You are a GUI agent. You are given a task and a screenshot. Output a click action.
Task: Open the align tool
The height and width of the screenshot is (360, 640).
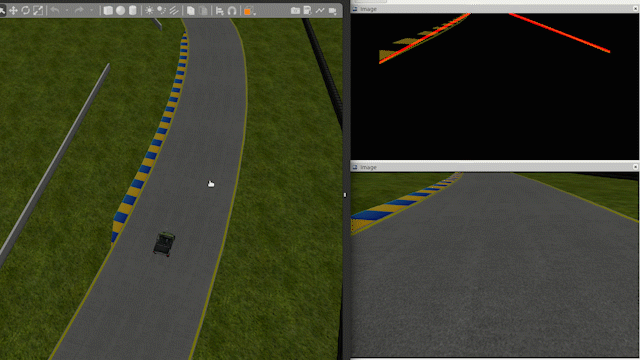[220, 11]
